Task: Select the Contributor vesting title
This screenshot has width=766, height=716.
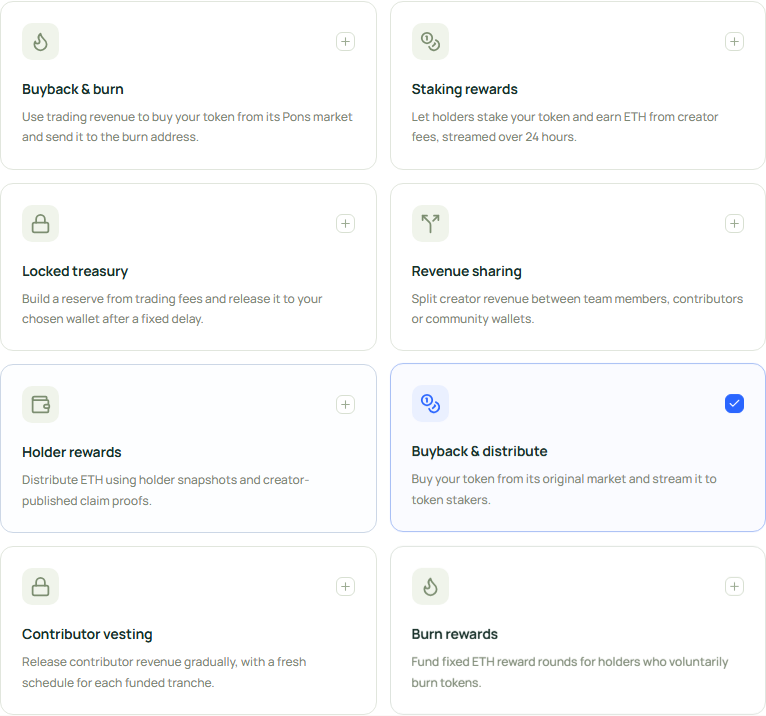Action: click(87, 634)
